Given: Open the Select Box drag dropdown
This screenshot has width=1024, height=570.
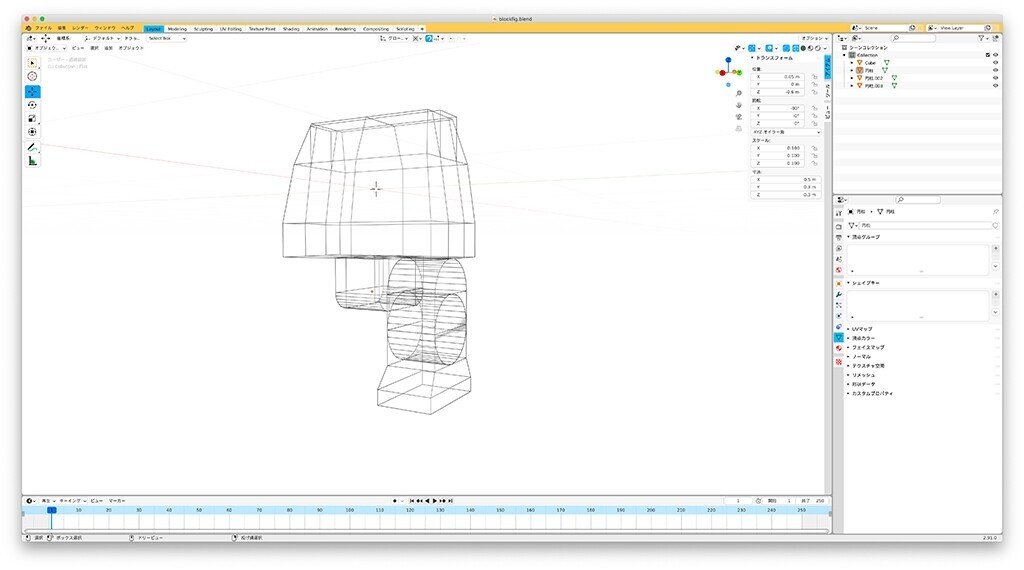Looking at the screenshot, I should [x=167, y=39].
